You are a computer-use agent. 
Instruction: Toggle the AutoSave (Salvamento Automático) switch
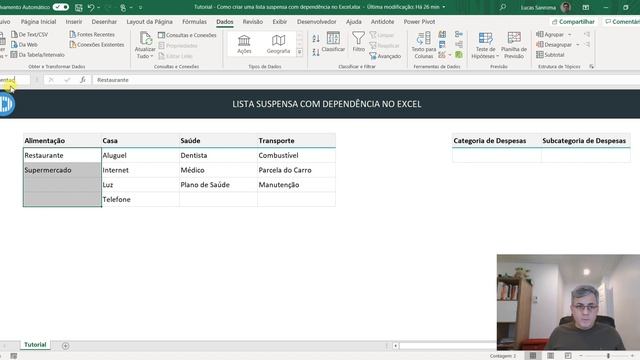tap(61, 7)
